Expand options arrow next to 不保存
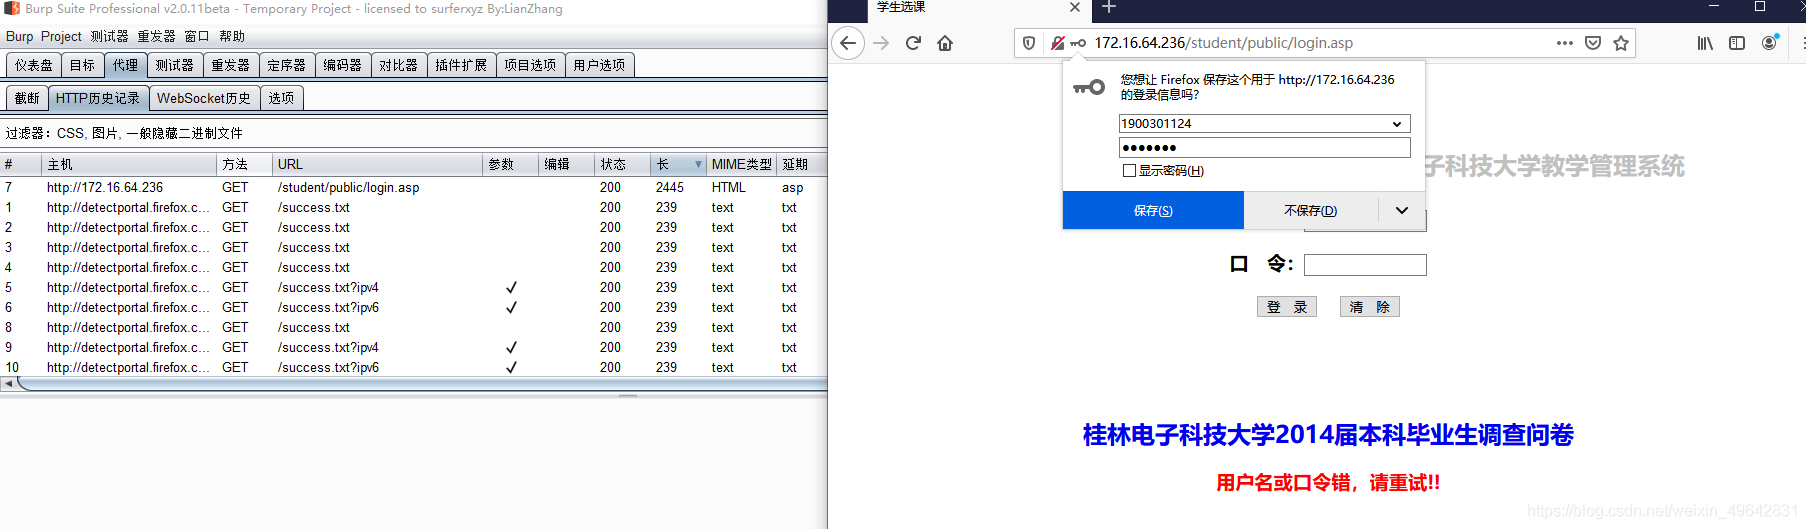Viewport: 1806px width, 529px height. pyautogui.click(x=1402, y=210)
